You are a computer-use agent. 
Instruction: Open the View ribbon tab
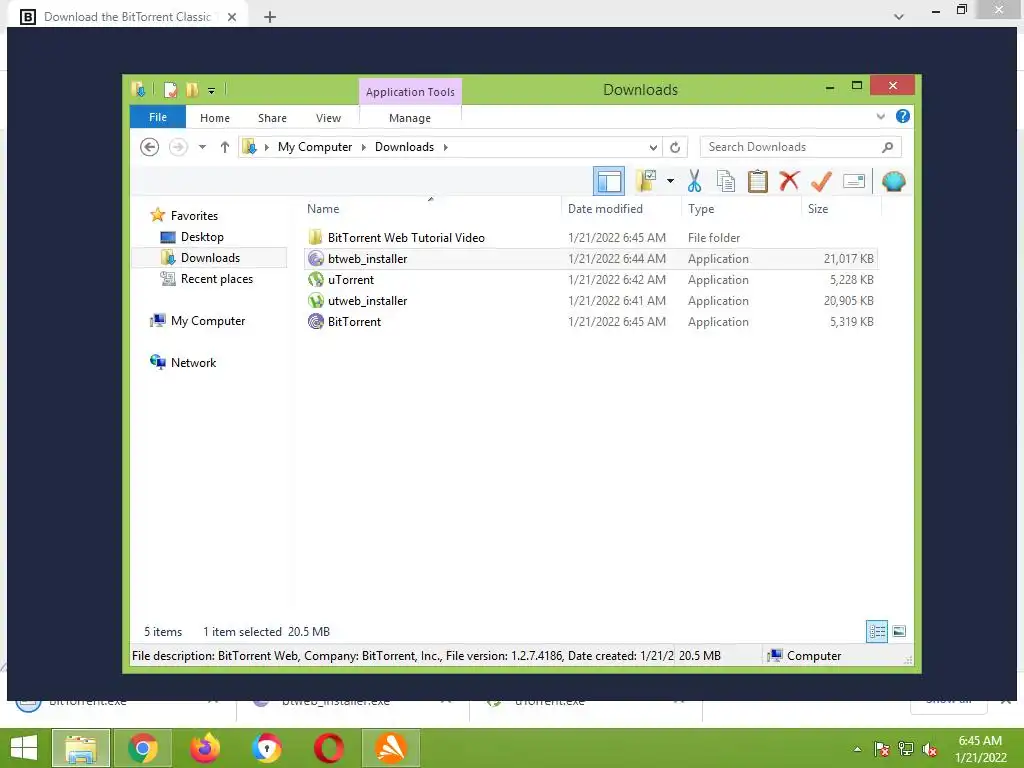coord(328,118)
